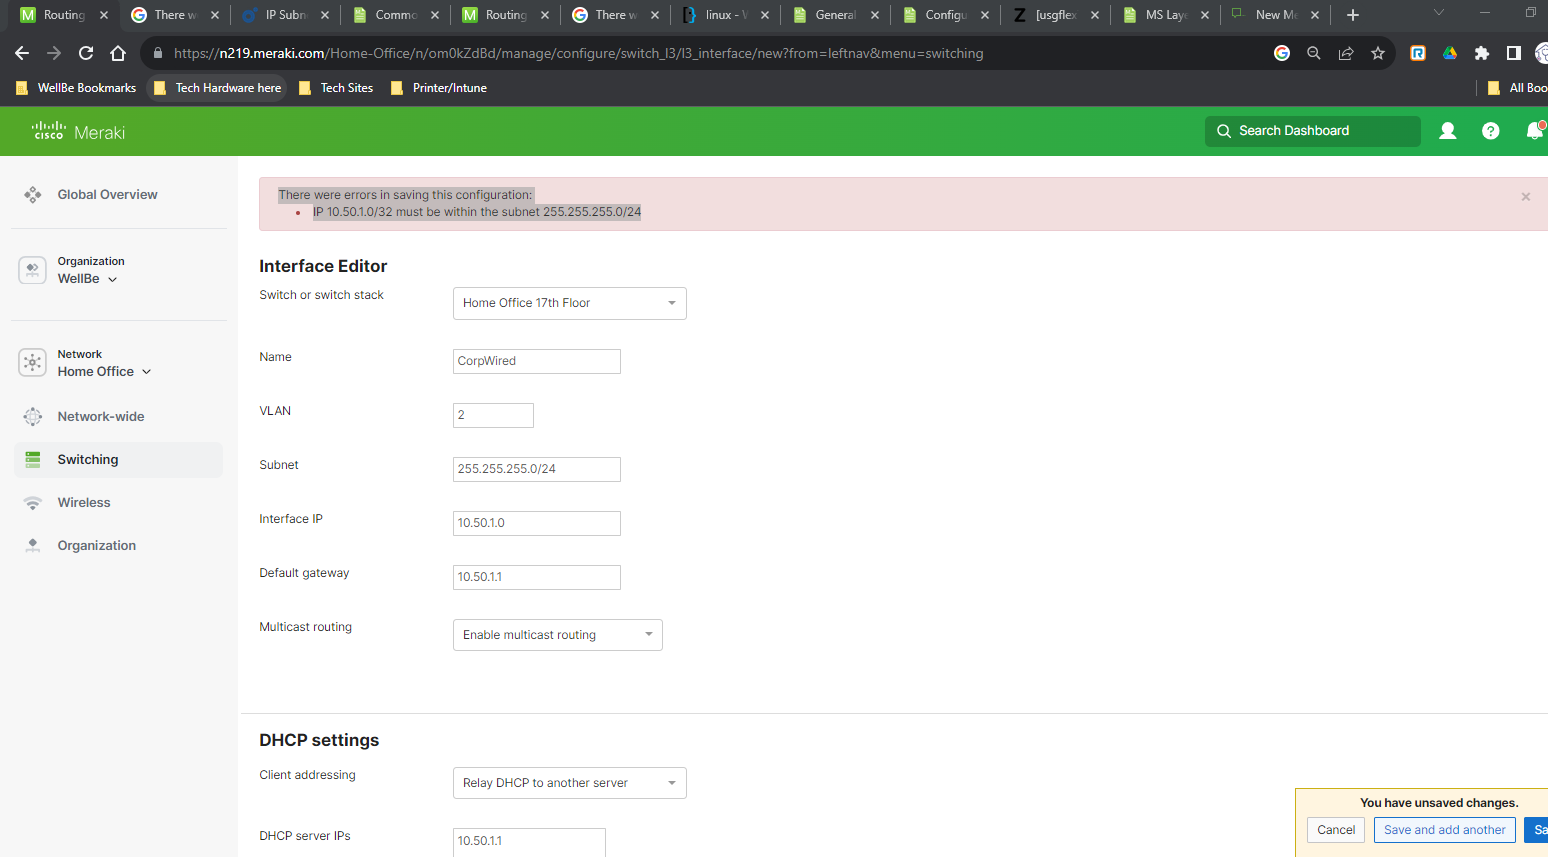Expand the Home Office network chevron

click(146, 371)
